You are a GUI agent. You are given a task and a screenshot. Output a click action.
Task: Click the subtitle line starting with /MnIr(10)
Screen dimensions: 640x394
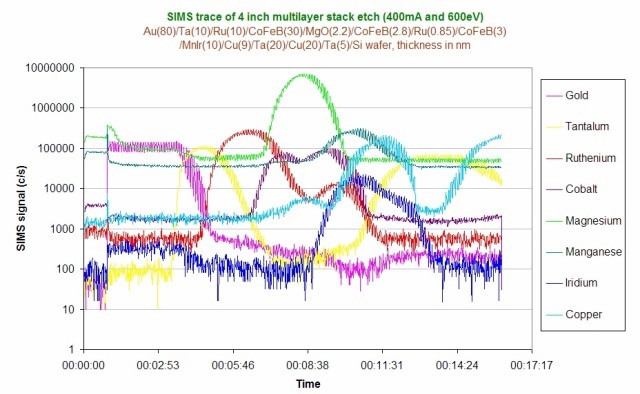coord(325,45)
